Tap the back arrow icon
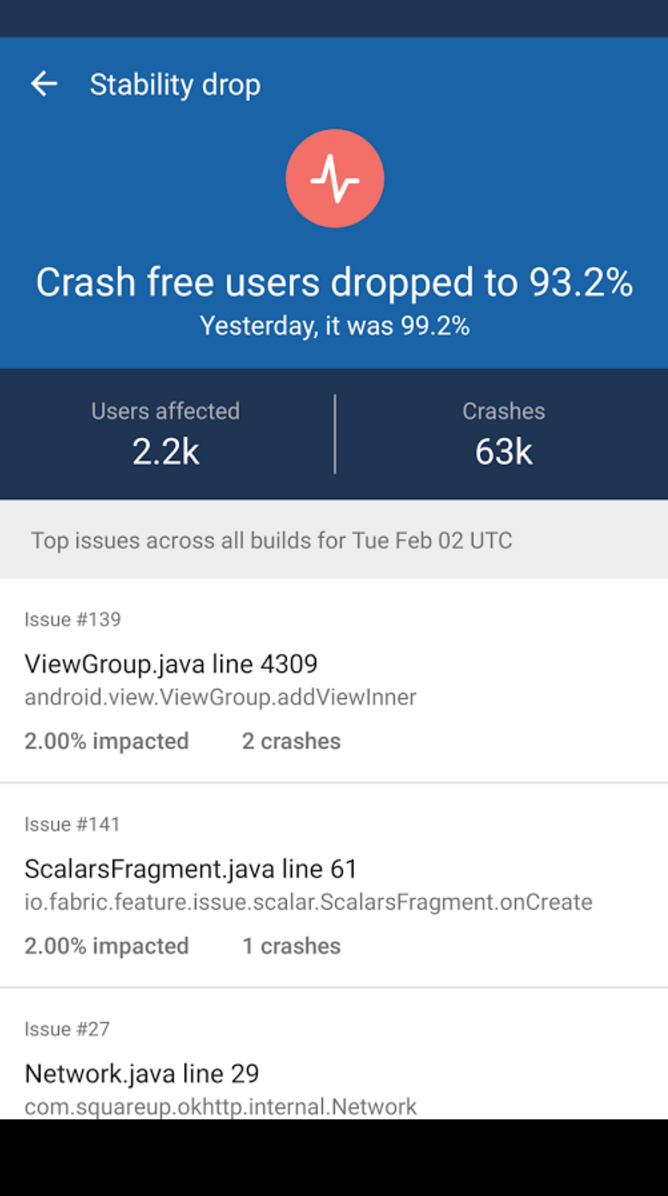668x1196 pixels. pos(44,84)
